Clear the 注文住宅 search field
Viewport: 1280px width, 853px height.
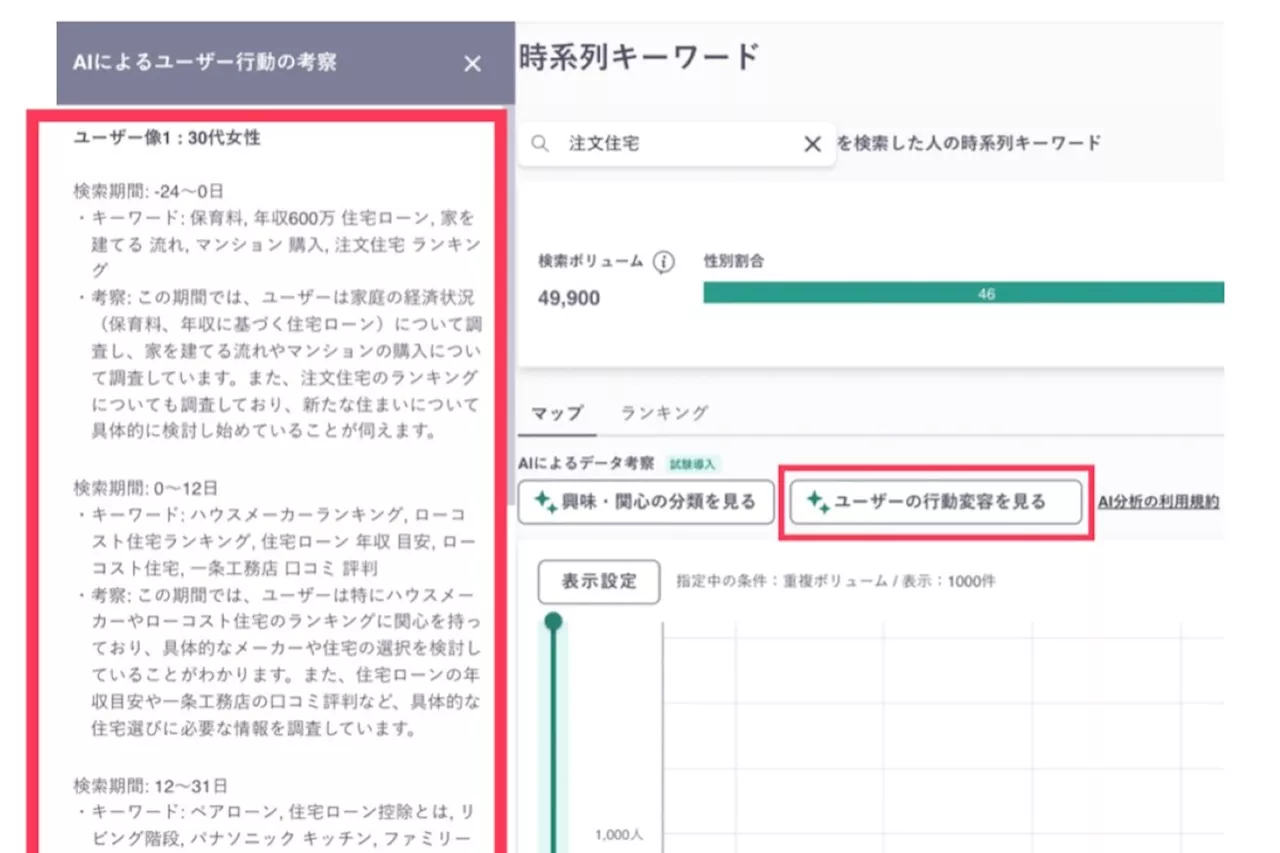(x=812, y=144)
